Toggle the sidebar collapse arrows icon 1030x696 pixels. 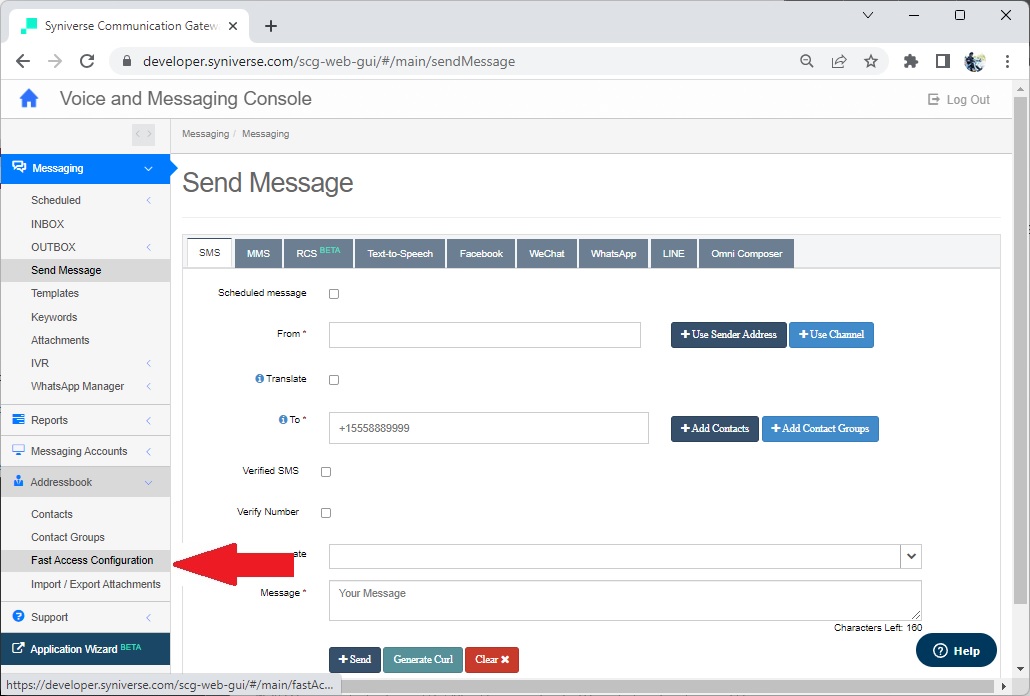(x=143, y=134)
